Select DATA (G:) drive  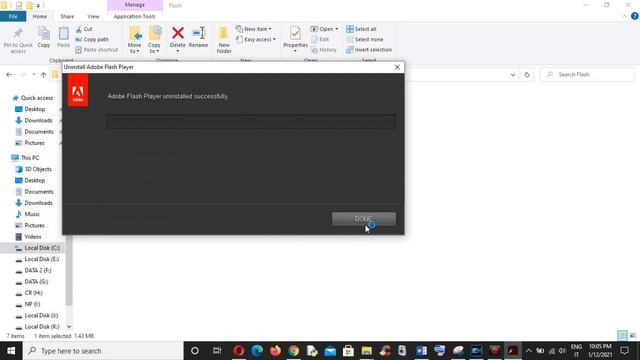32,282
